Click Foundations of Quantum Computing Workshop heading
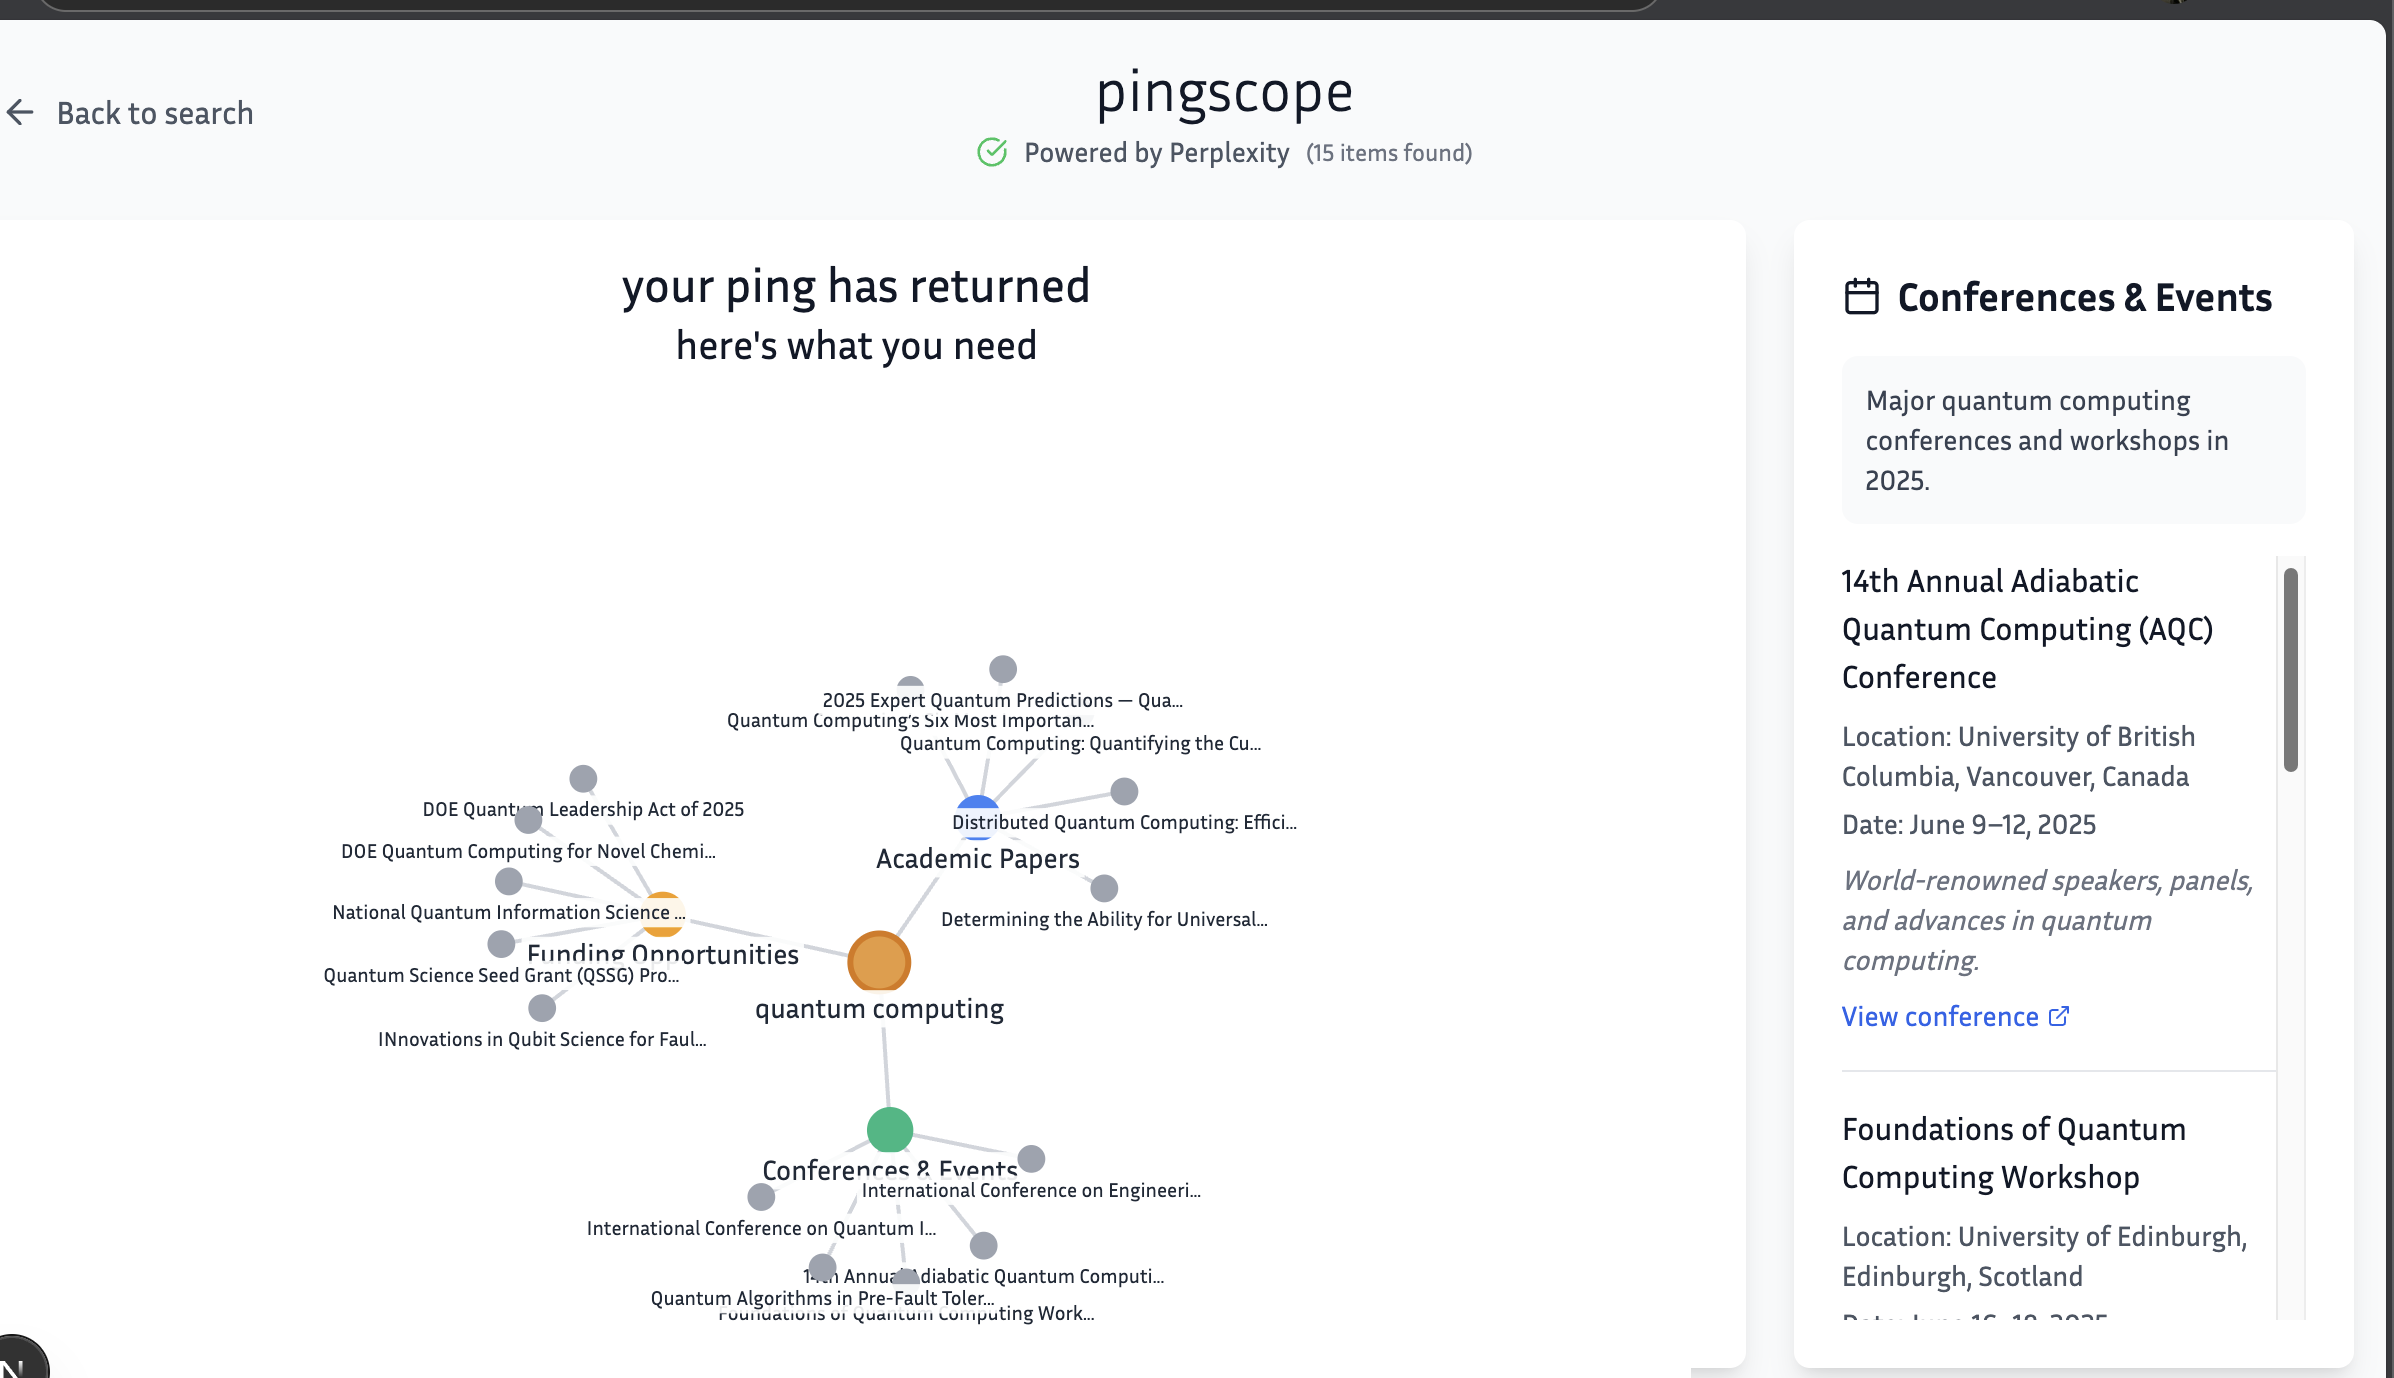The image size is (2394, 1378). click(2013, 1153)
